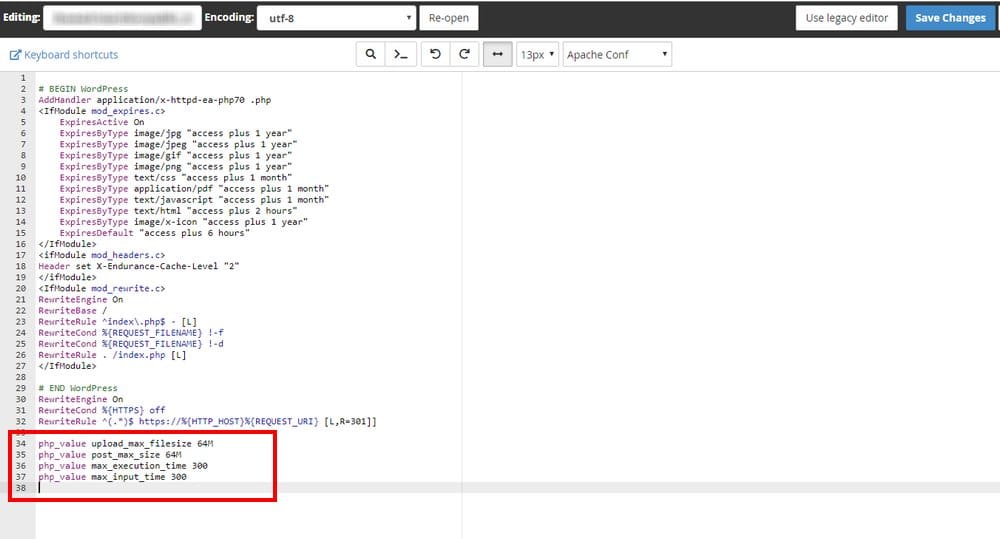Image resolution: width=1000 pixels, height=539 pixels.
Task: Click the AddHandler line 3
Action: coord(154,100)
